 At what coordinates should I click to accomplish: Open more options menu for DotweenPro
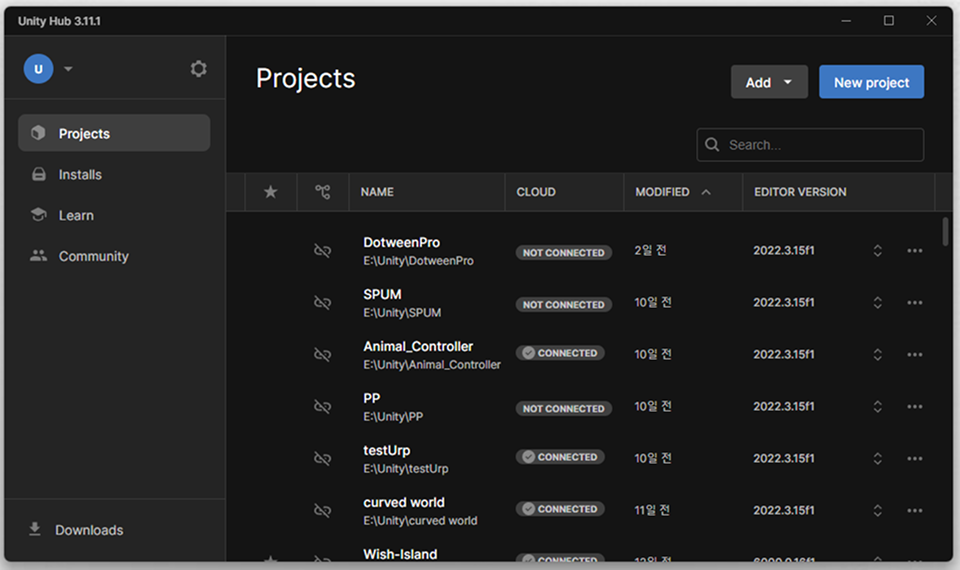click(x=915, y=250)
